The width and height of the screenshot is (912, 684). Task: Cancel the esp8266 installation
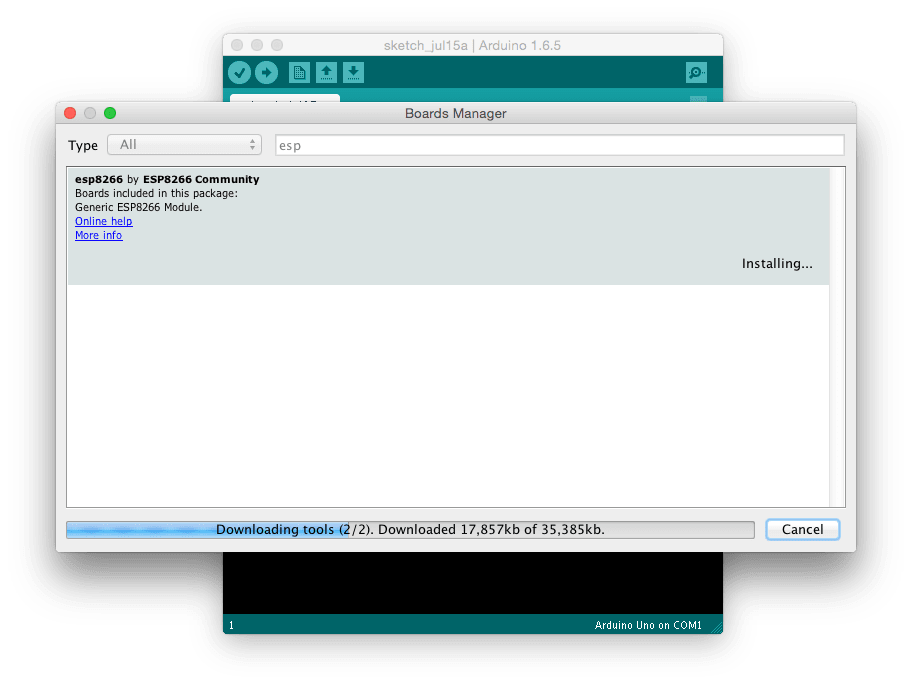tap(803, 529)
